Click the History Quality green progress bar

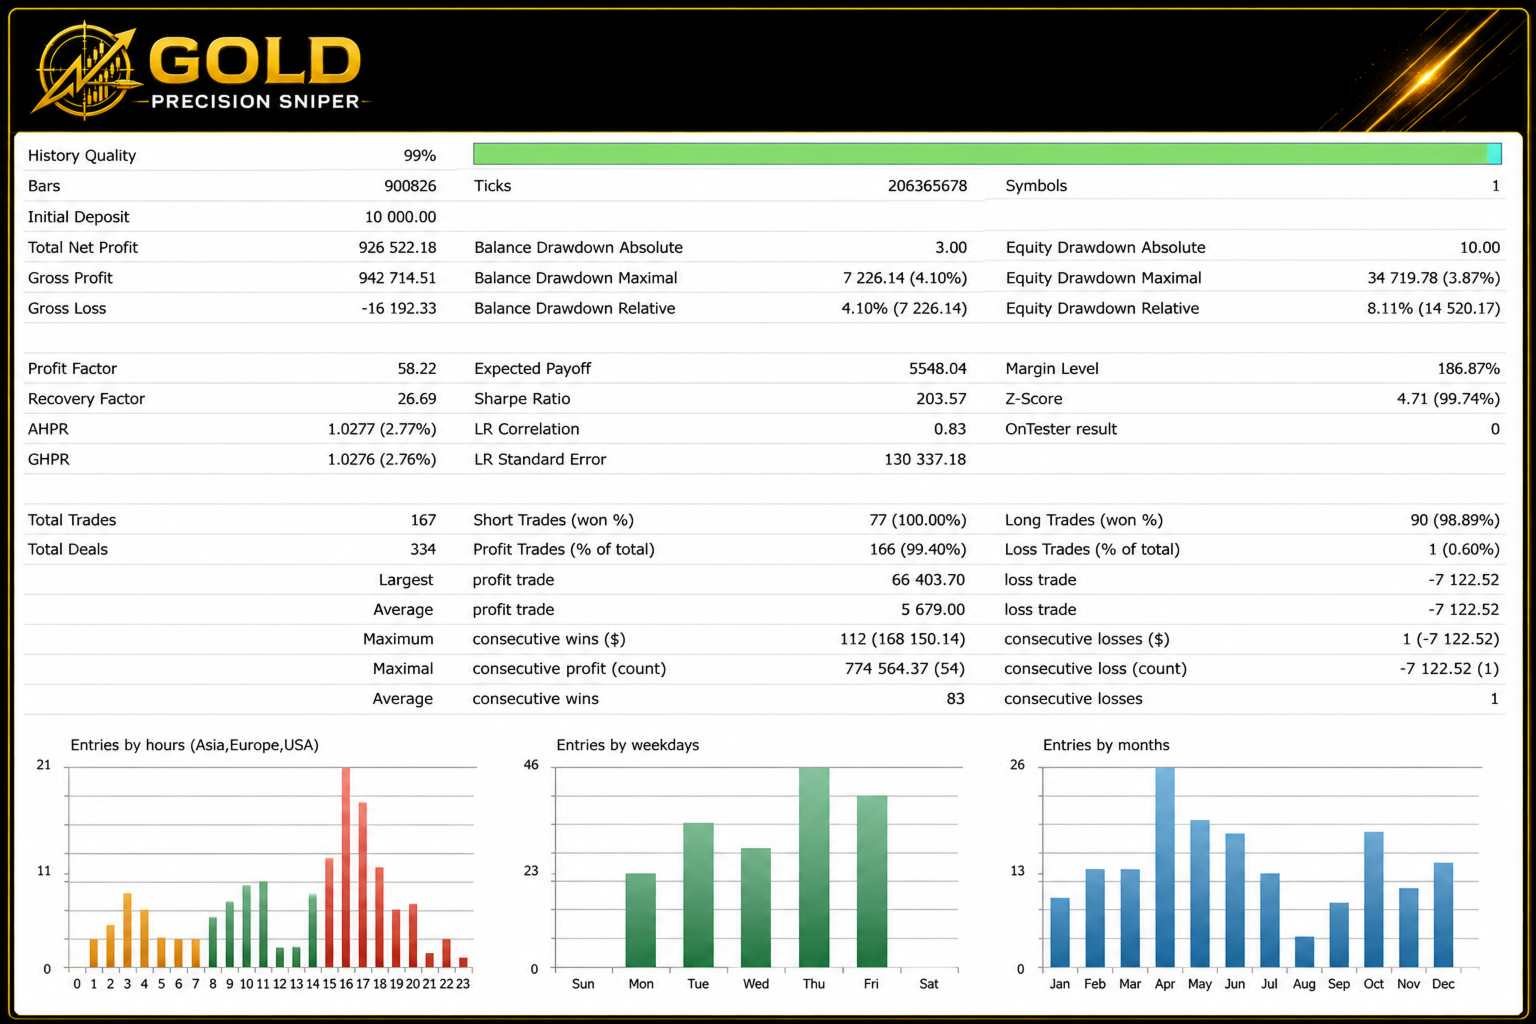click(x=987, y=154)
